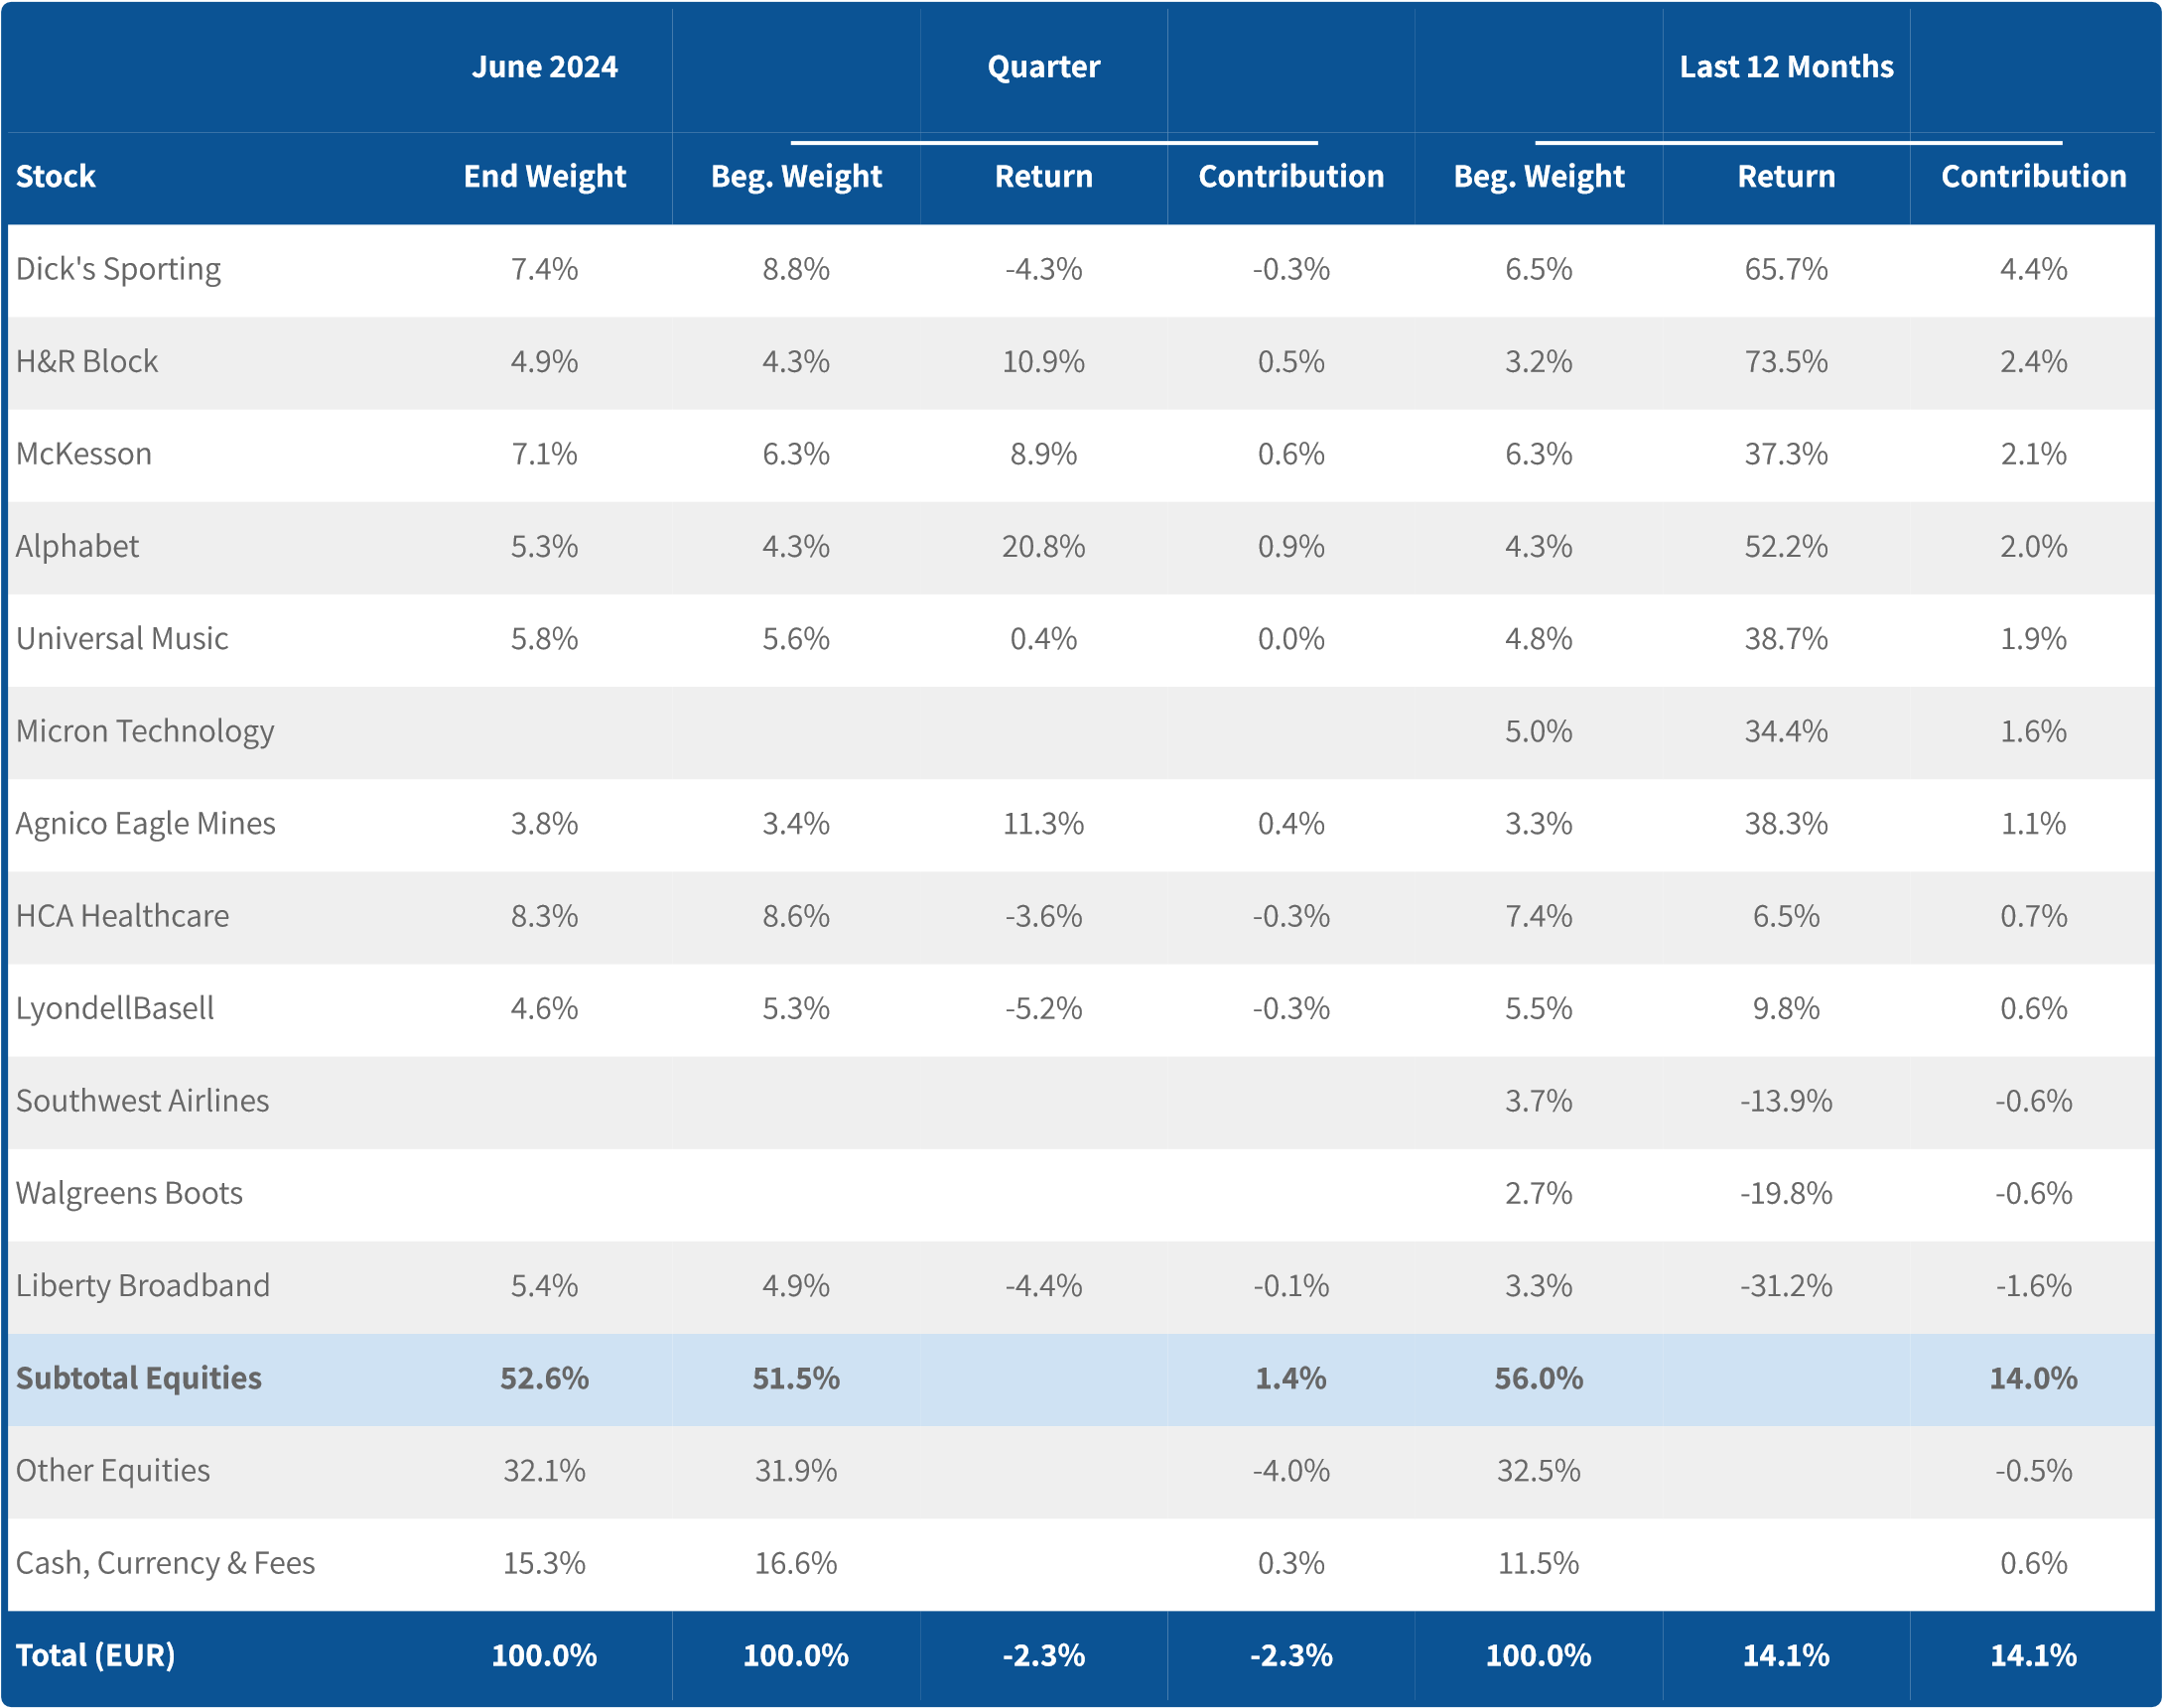
Task: Select the Subtotal Equities 52.6% end weight
Action: click(544, 1379)
